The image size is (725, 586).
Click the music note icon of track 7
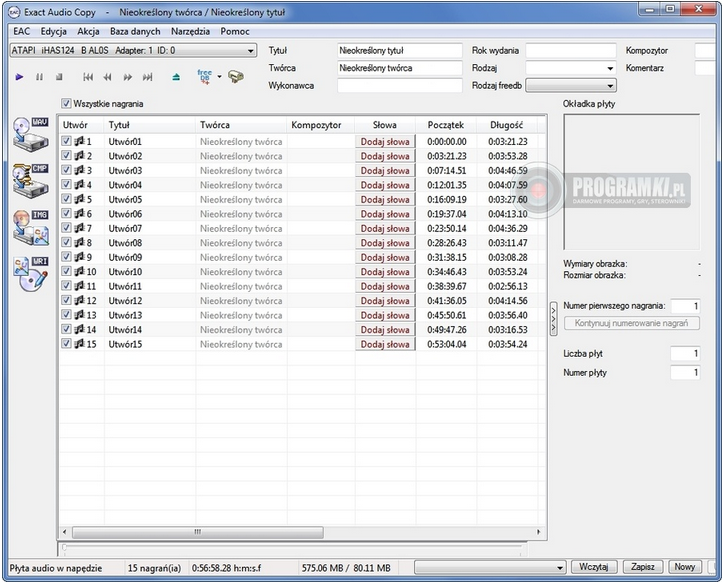point(80,228)
